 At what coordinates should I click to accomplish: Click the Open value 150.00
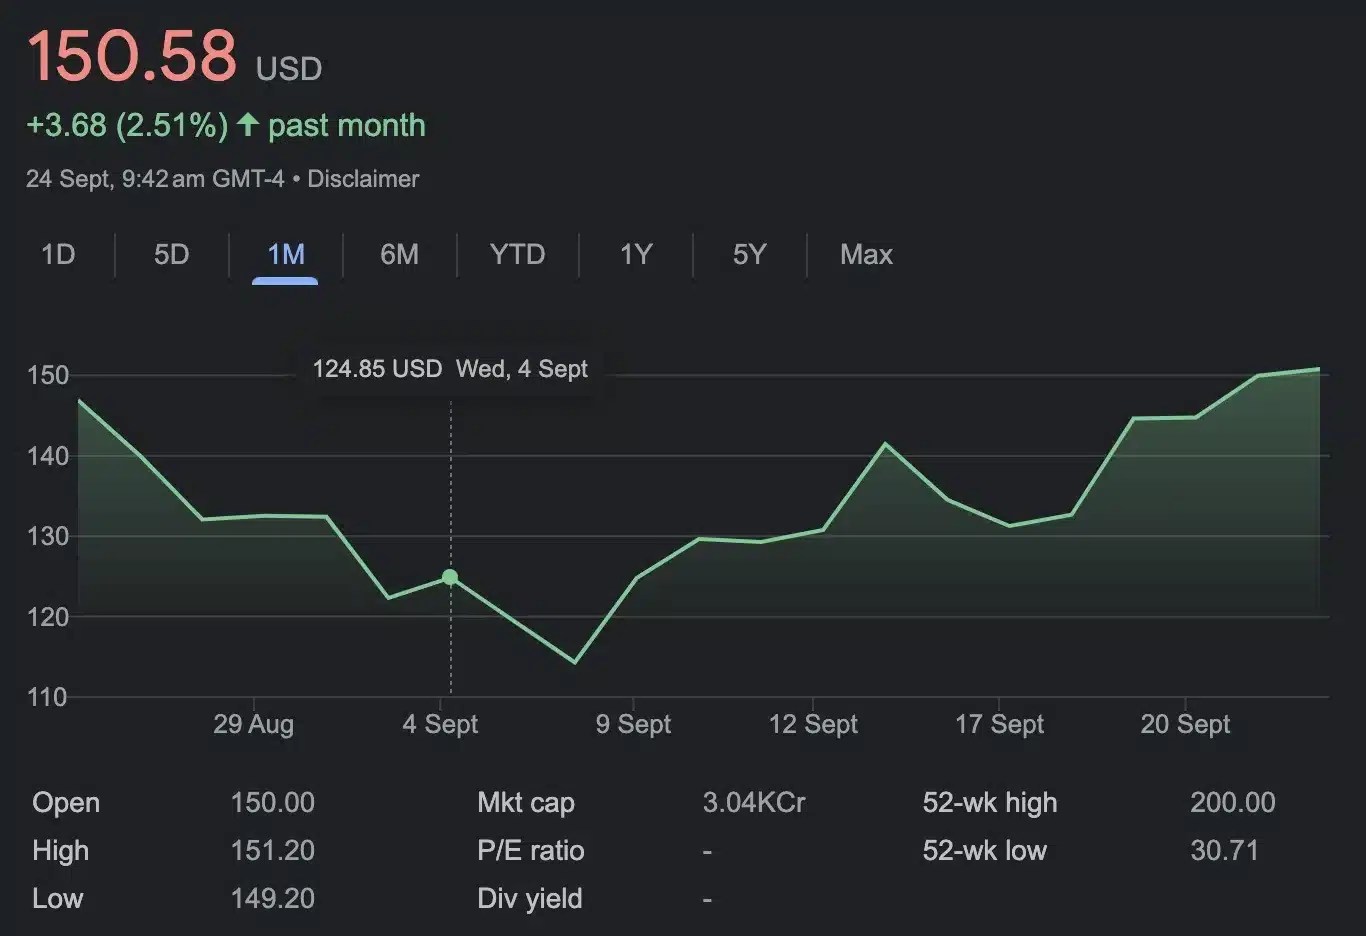point(272,803)
